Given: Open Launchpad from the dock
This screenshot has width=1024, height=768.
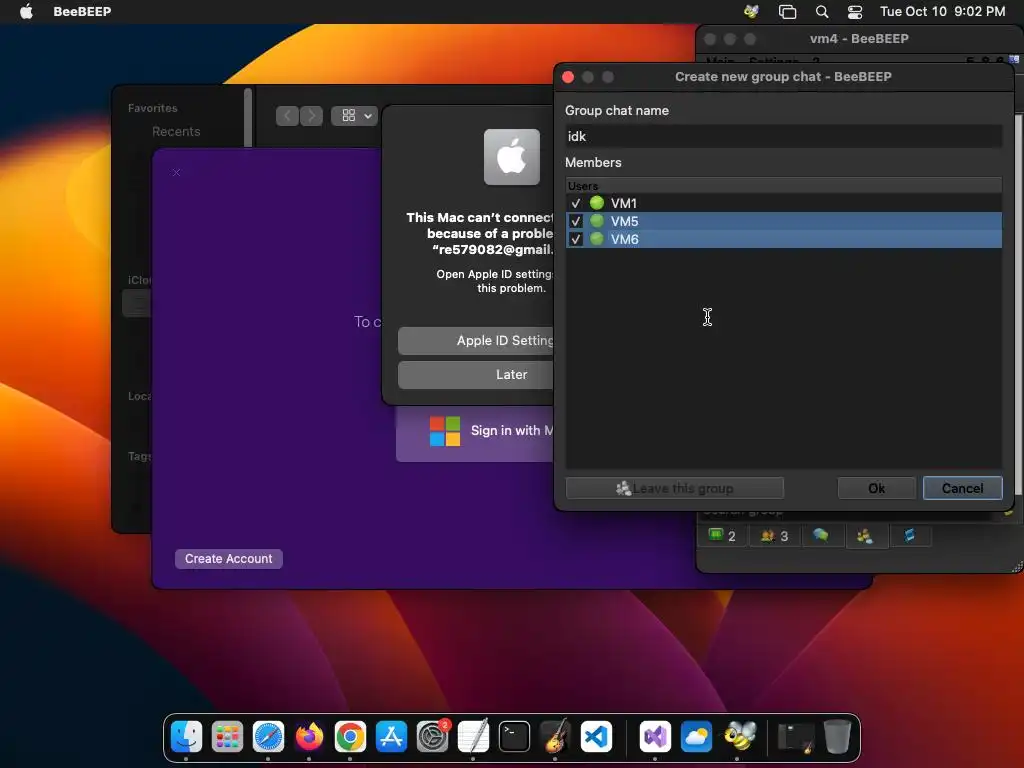Looking at the screenshot, I should 227,737.
